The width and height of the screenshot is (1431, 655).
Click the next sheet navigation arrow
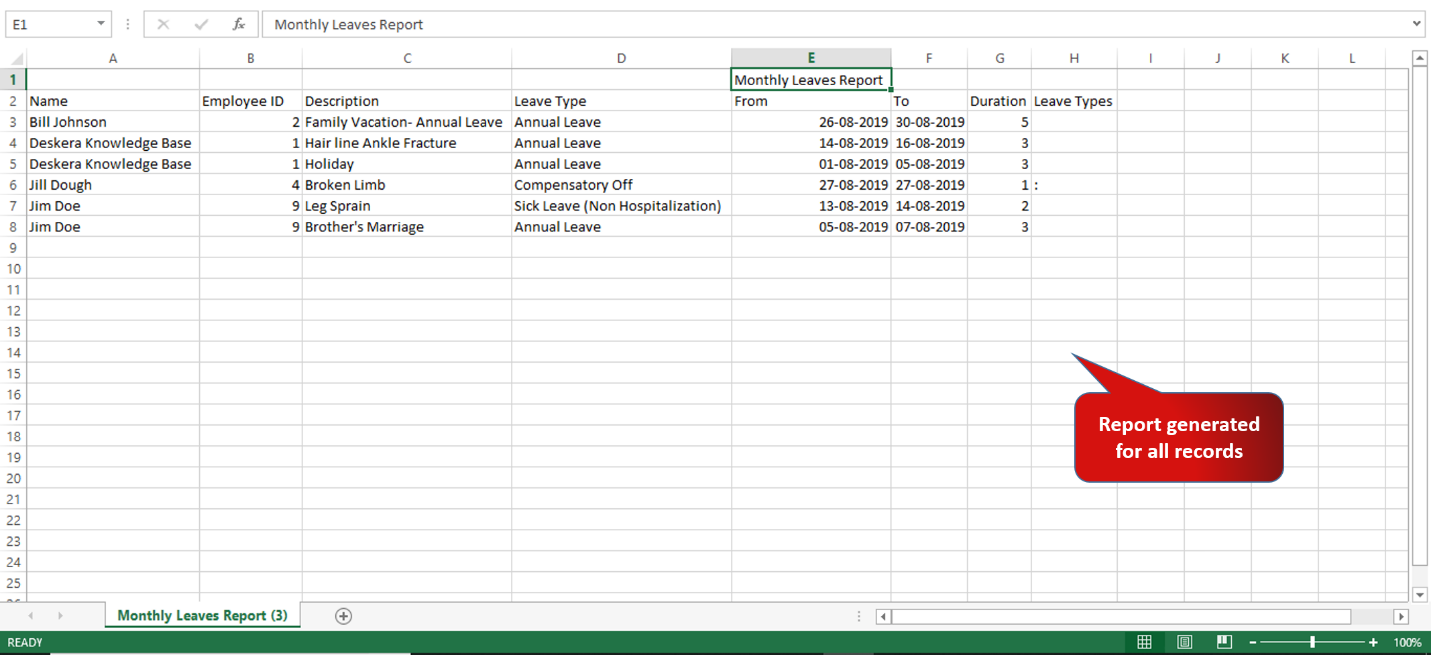[60, 615]
